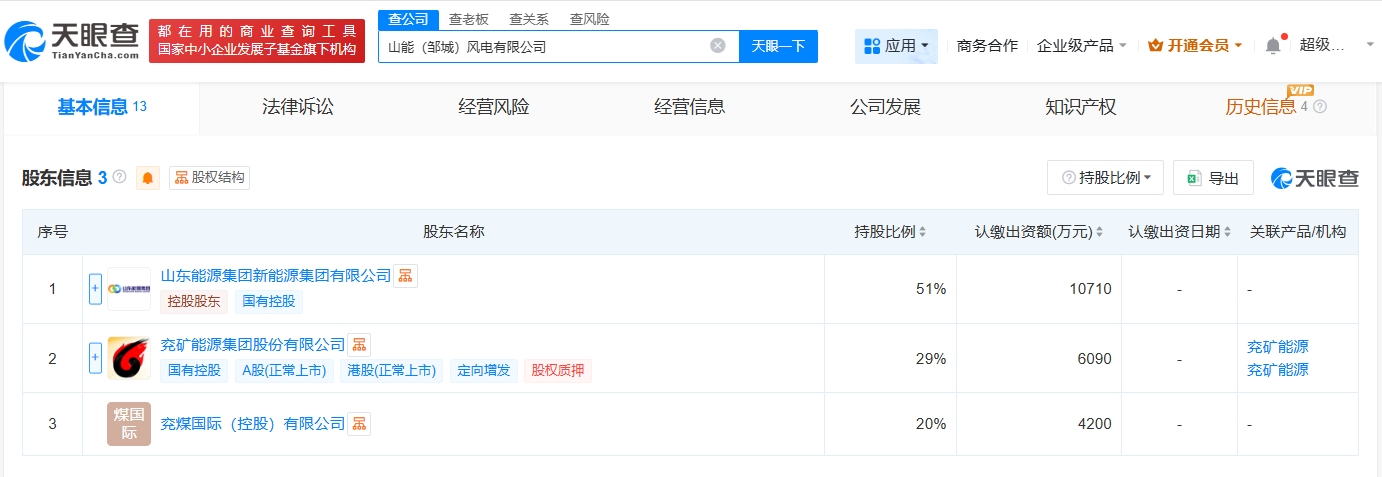Expand the first shareholder row plus button
The width and height of the screenshot is (1382, 477).
[x=96, y=289]
